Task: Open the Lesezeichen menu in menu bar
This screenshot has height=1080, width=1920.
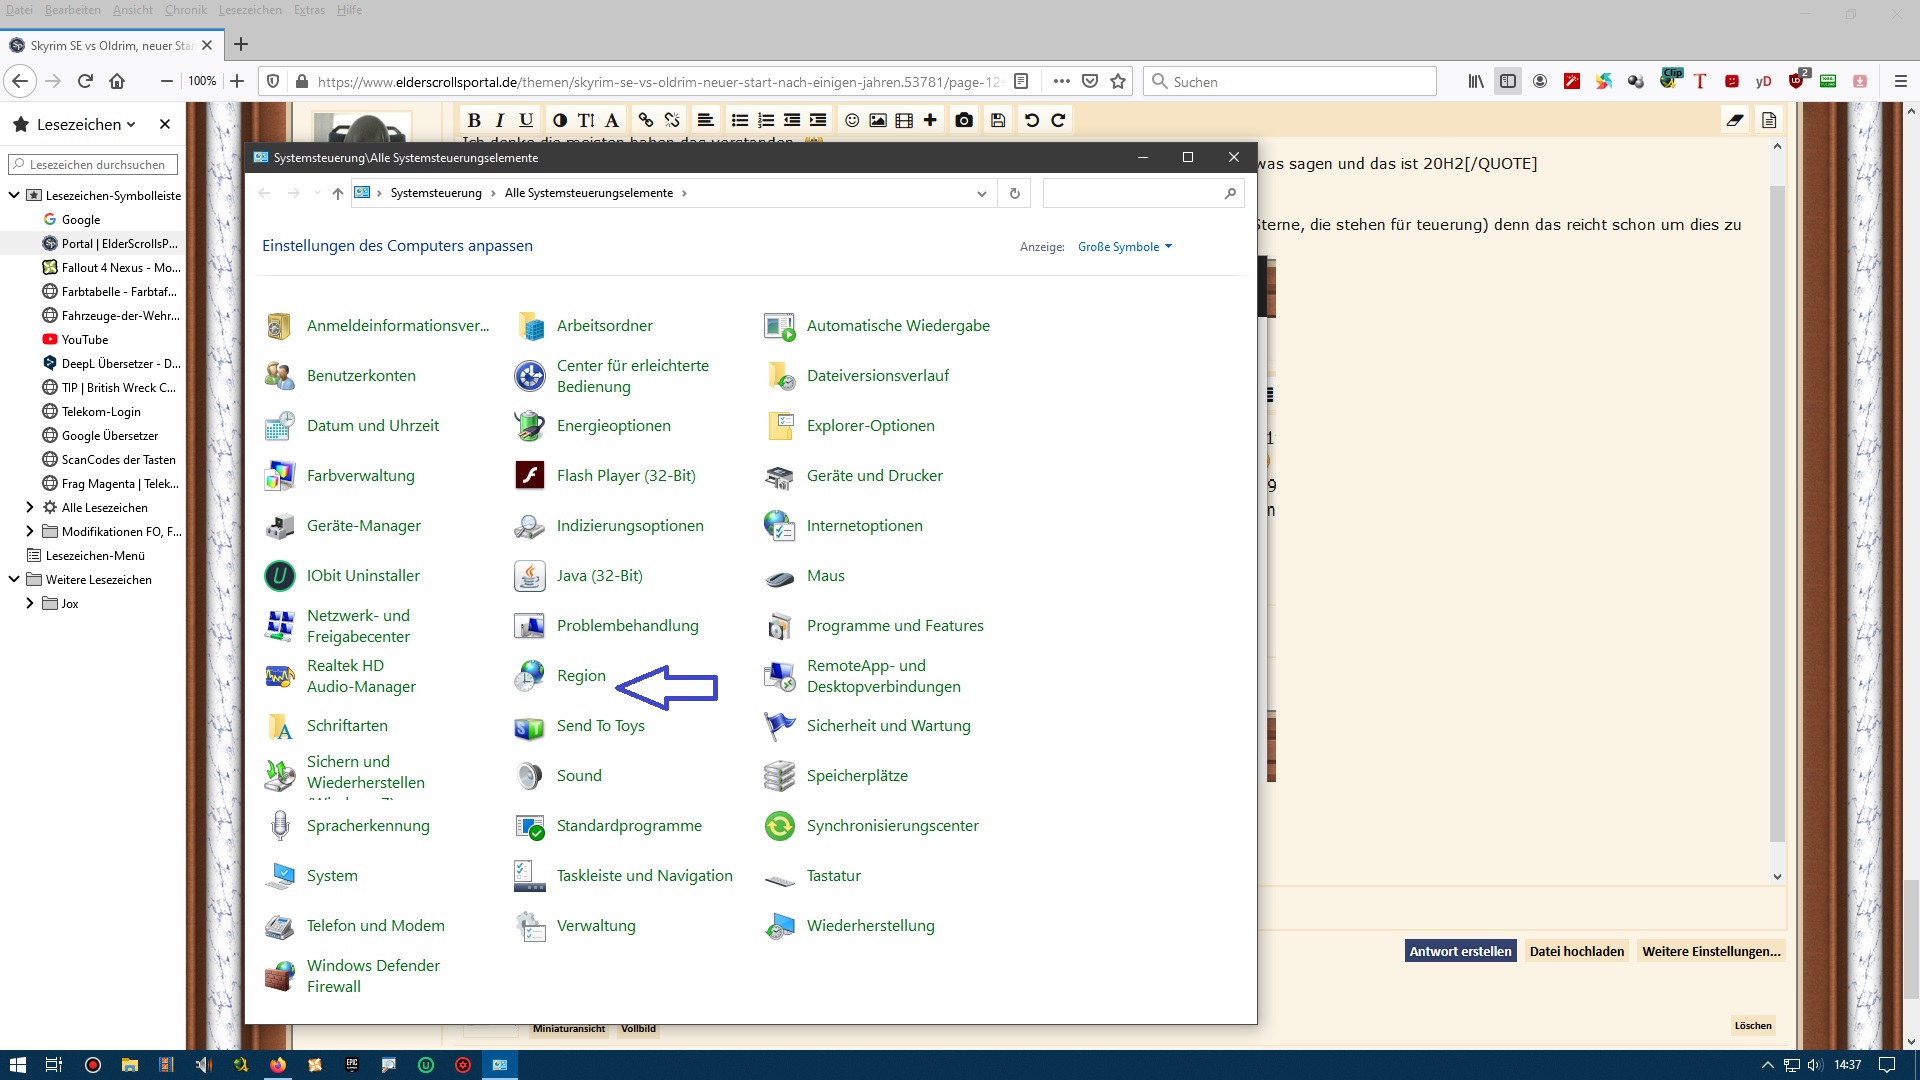Action: (250, 10)
